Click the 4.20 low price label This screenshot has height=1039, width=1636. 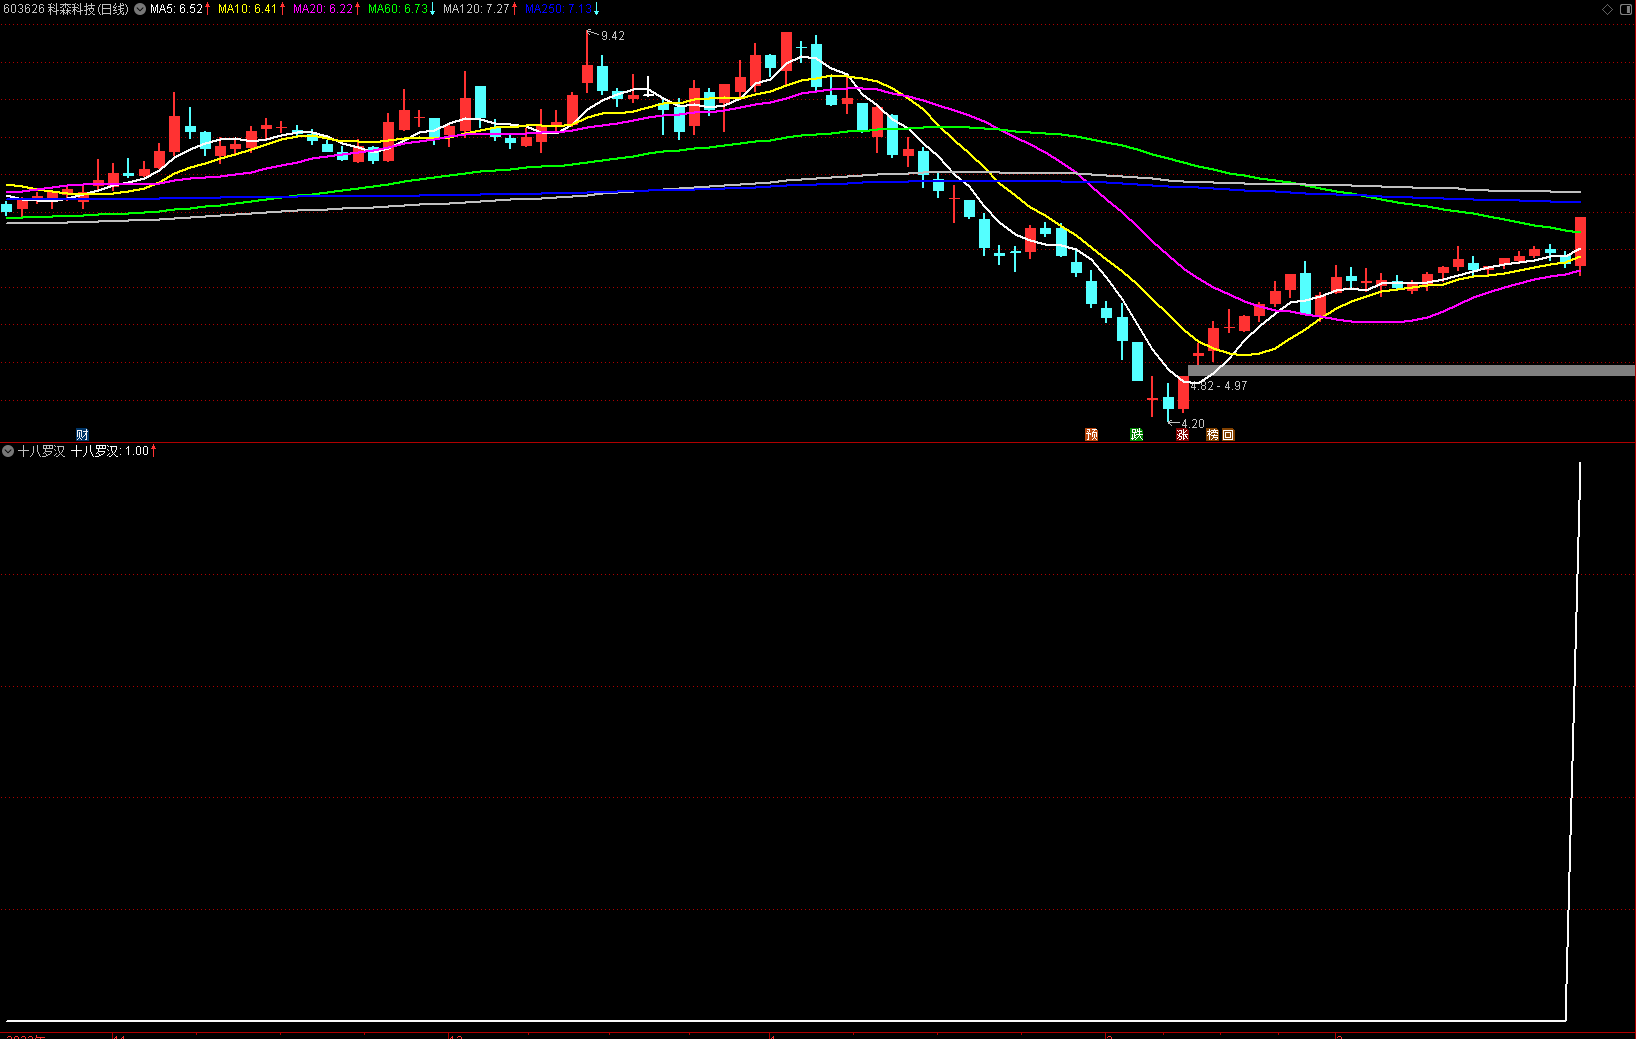(1193, 424)
